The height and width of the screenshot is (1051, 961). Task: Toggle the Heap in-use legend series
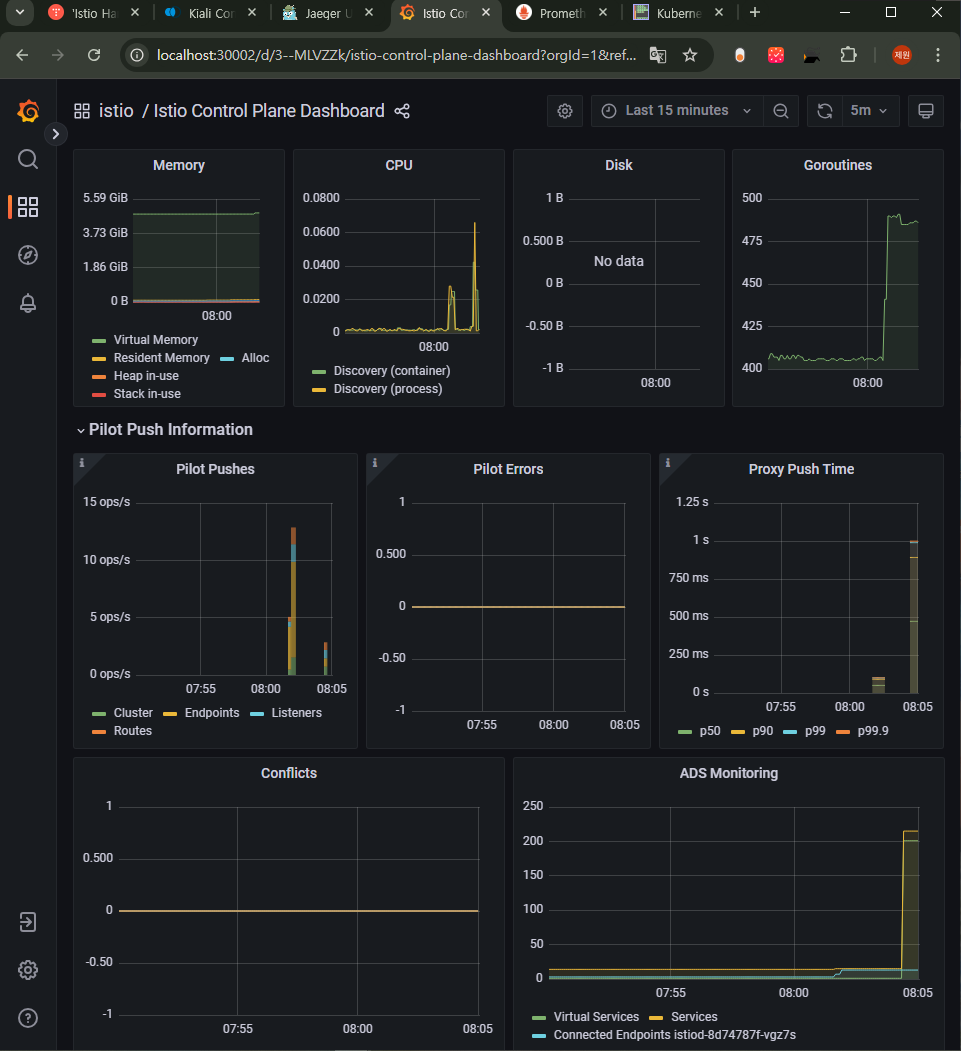click(x=146, y=376)
